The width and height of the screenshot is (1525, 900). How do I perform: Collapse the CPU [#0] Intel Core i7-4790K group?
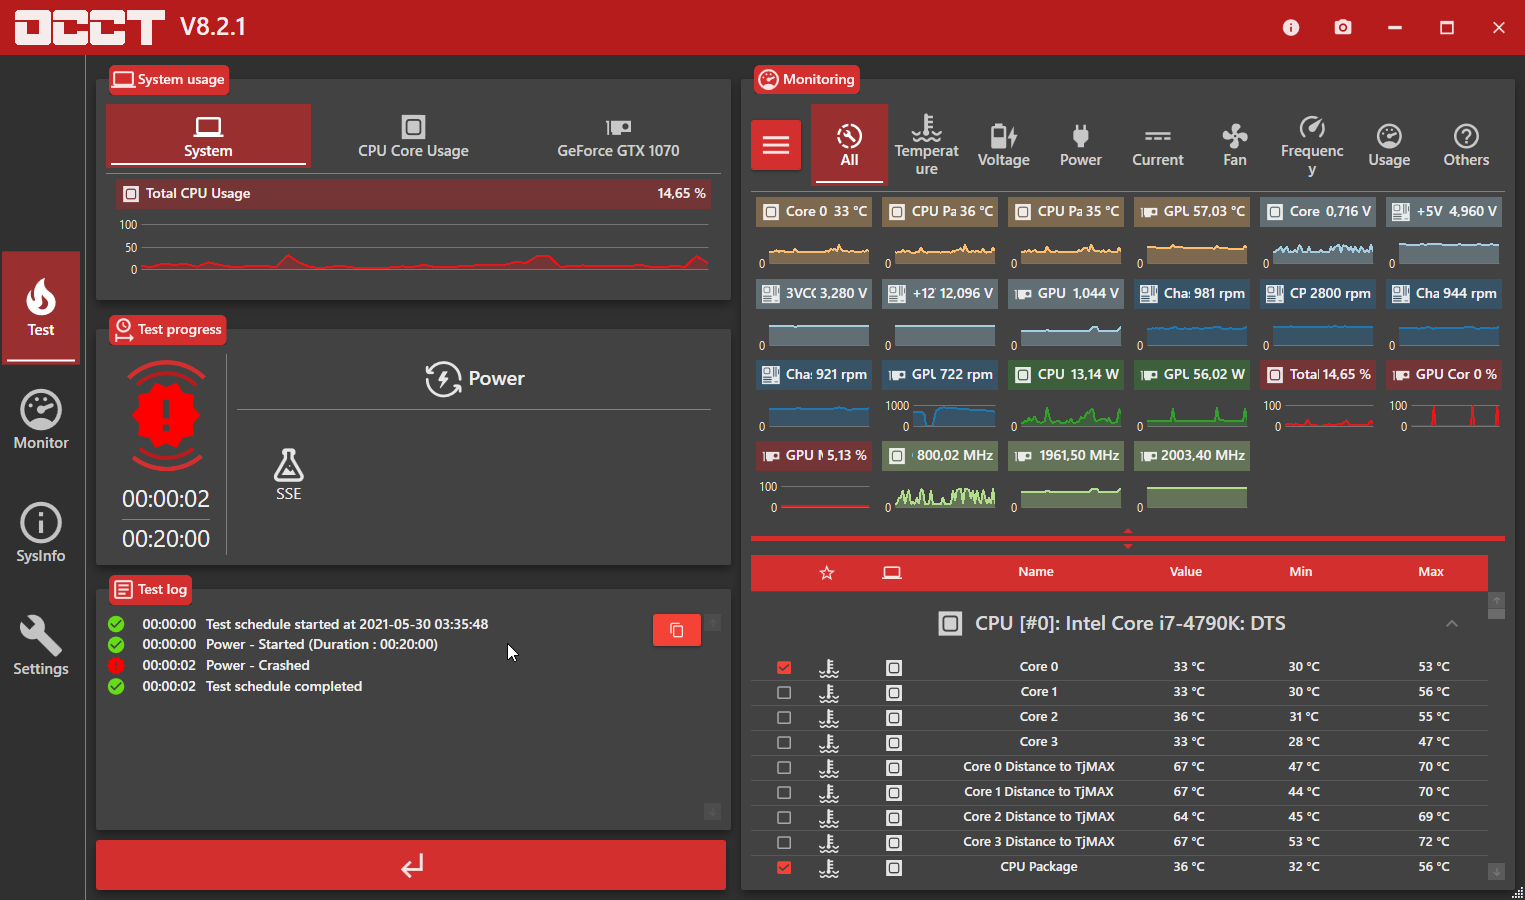pos(1452,623)
